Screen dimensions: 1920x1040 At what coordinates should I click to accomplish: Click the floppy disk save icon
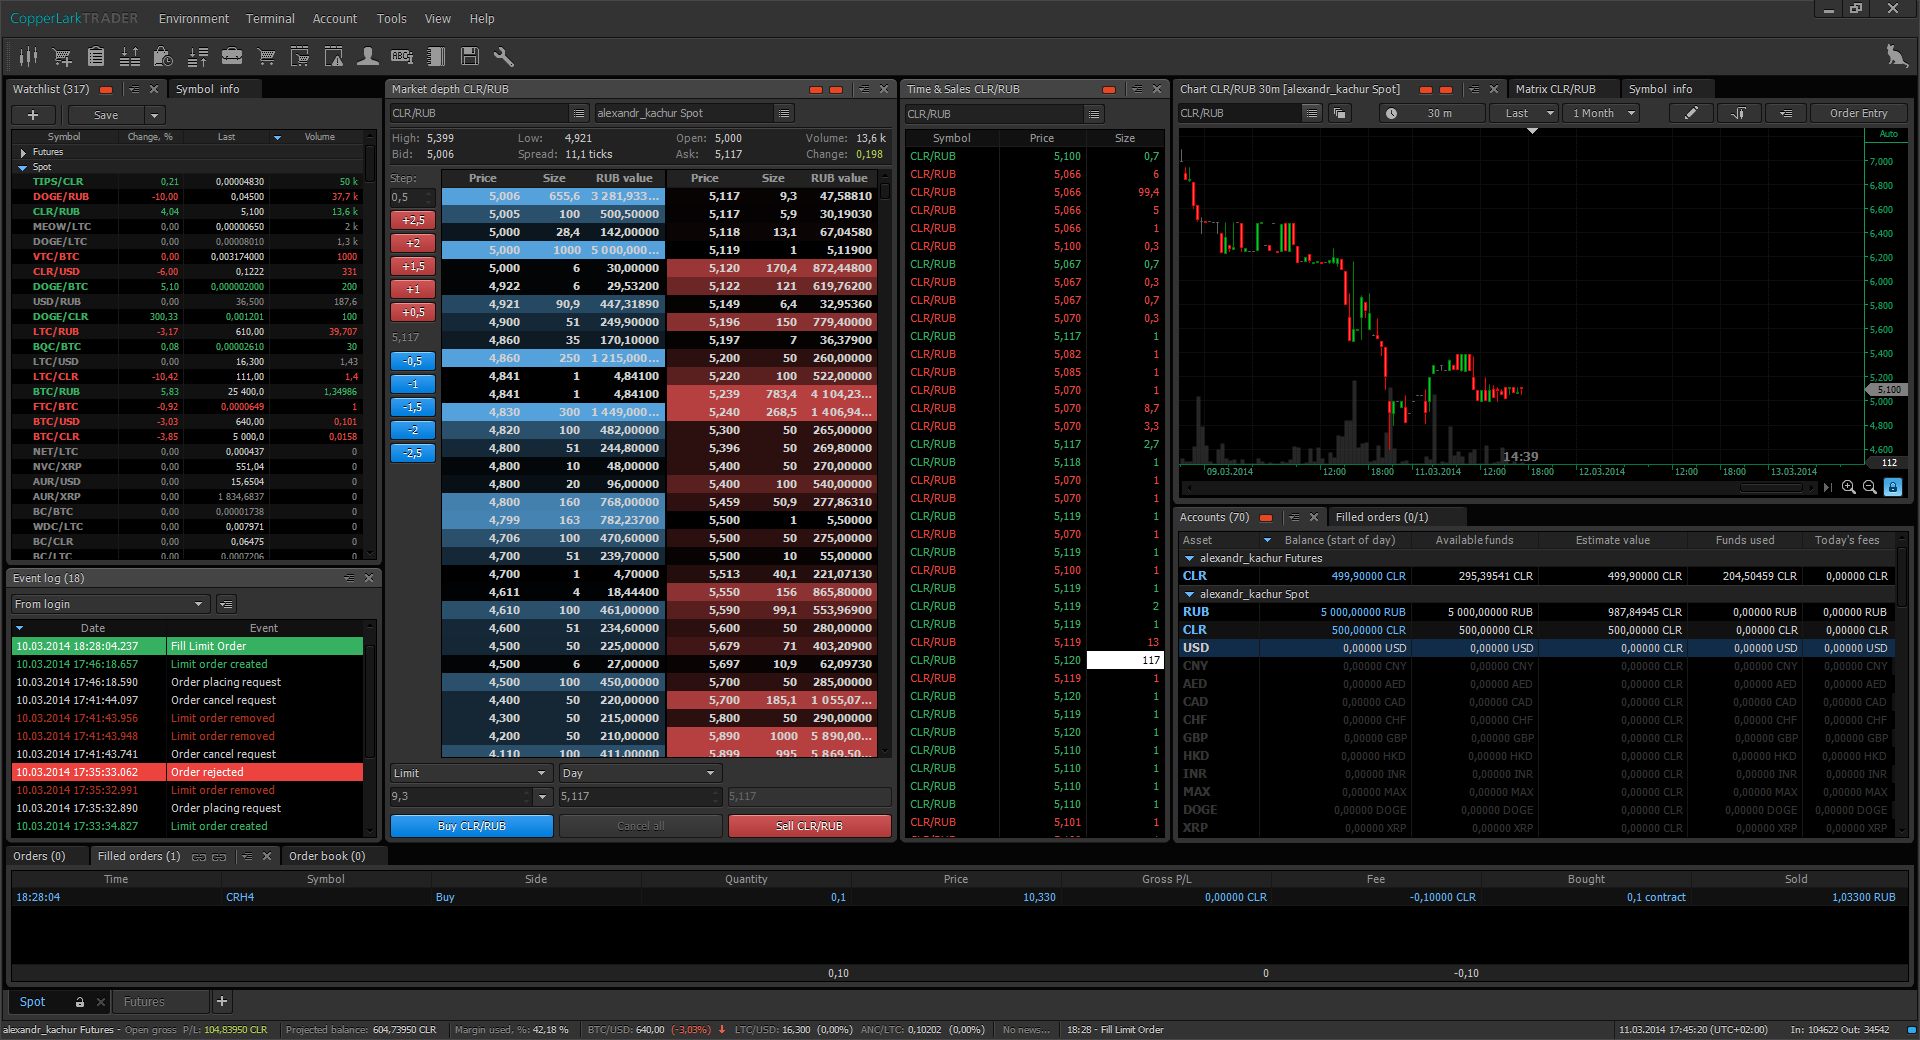(470, 57)
